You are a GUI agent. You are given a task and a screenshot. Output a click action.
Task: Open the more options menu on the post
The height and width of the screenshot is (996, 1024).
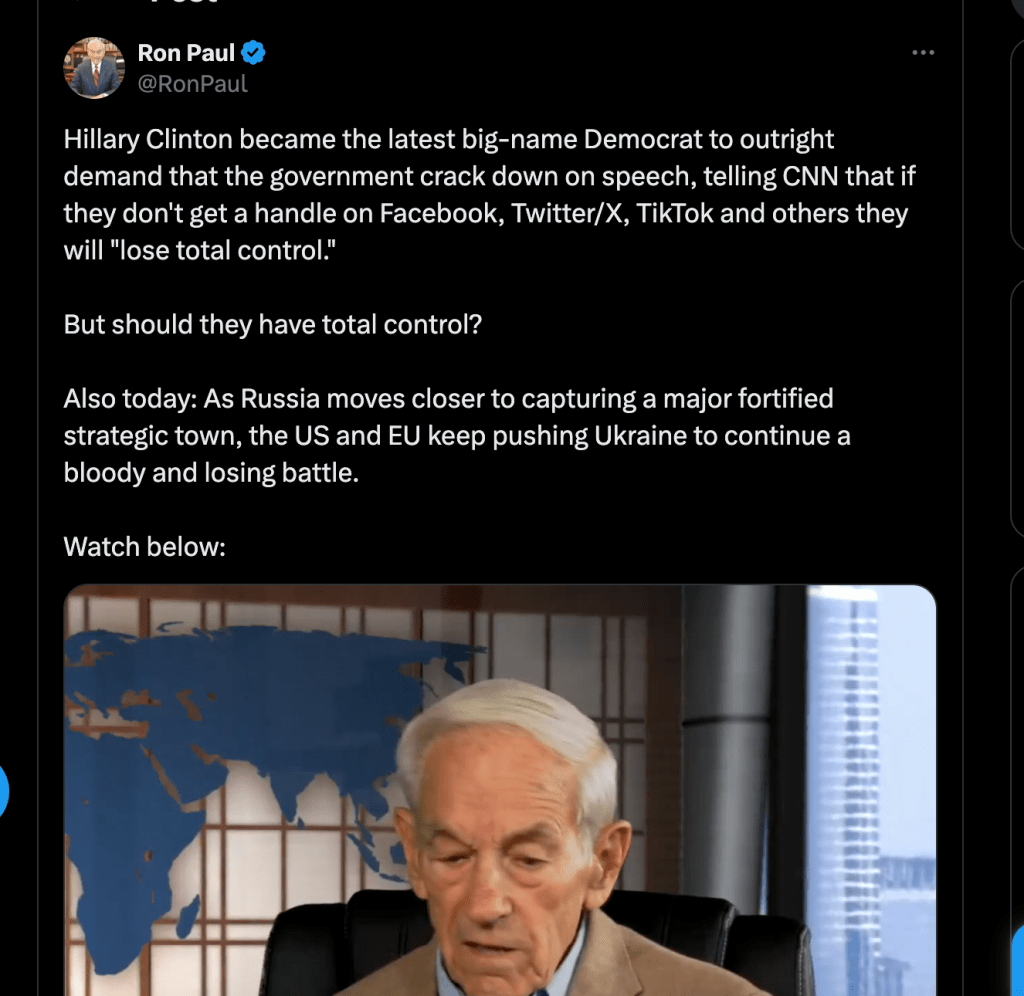(922, 53)
